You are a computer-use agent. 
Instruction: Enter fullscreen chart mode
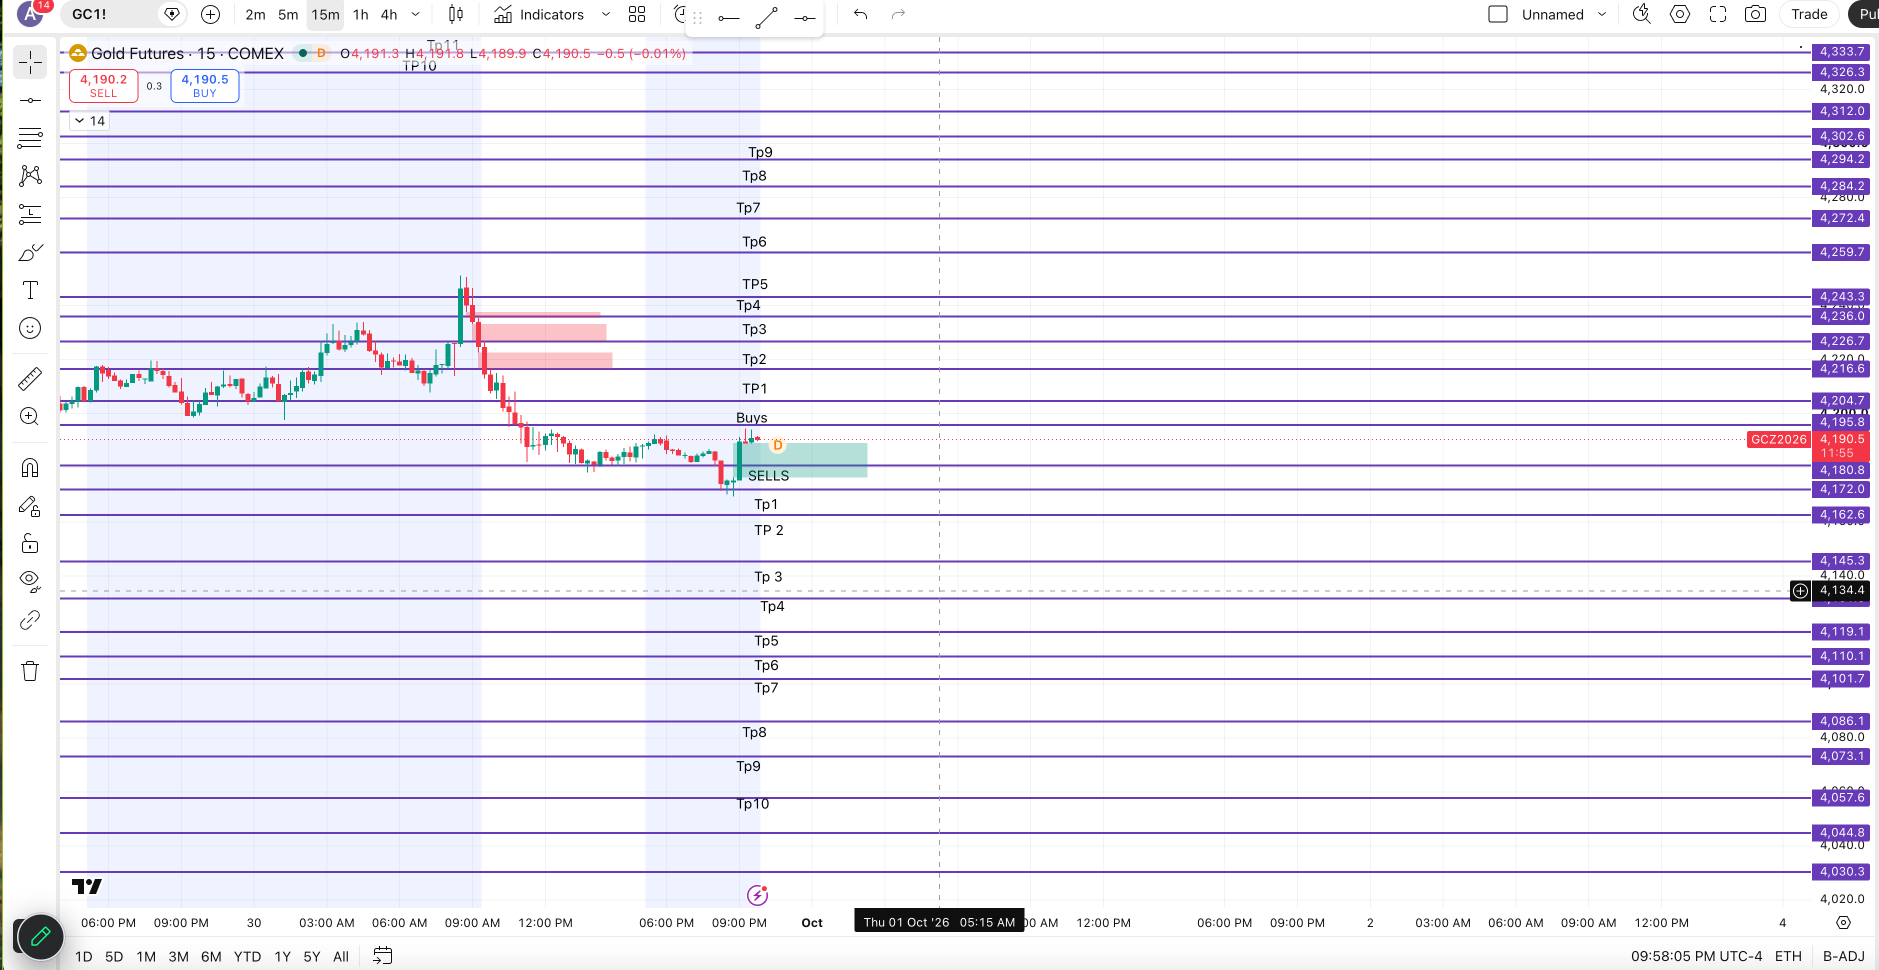1718,14
